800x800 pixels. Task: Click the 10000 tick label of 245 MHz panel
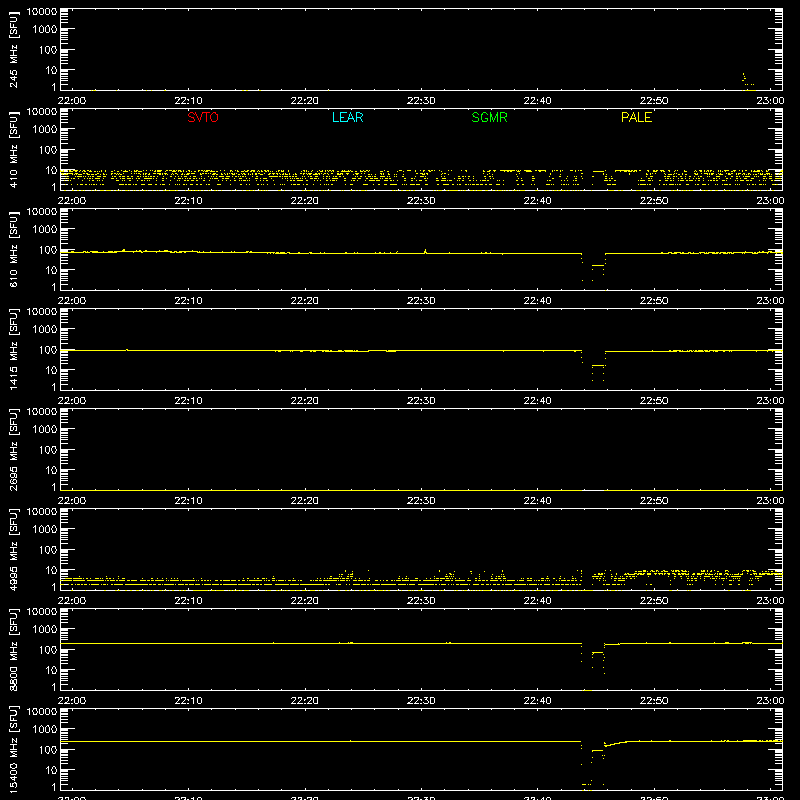coord(42,12)
